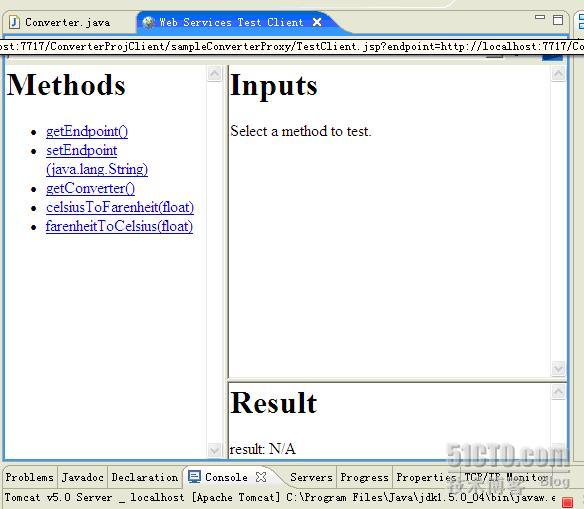
Task: Click the Result heading
Action: 274,403
